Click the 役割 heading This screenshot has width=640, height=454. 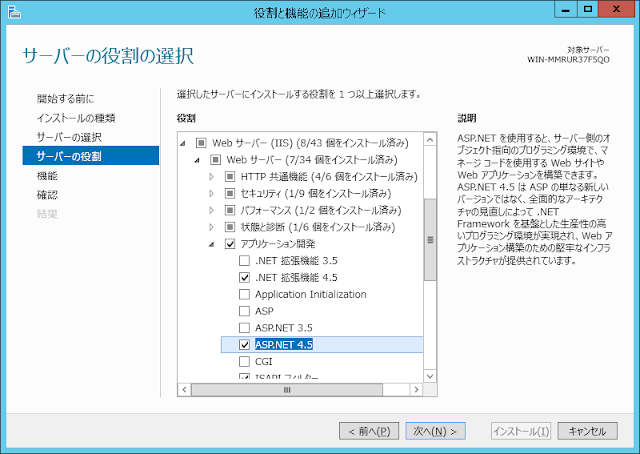[x=186, y=118]
